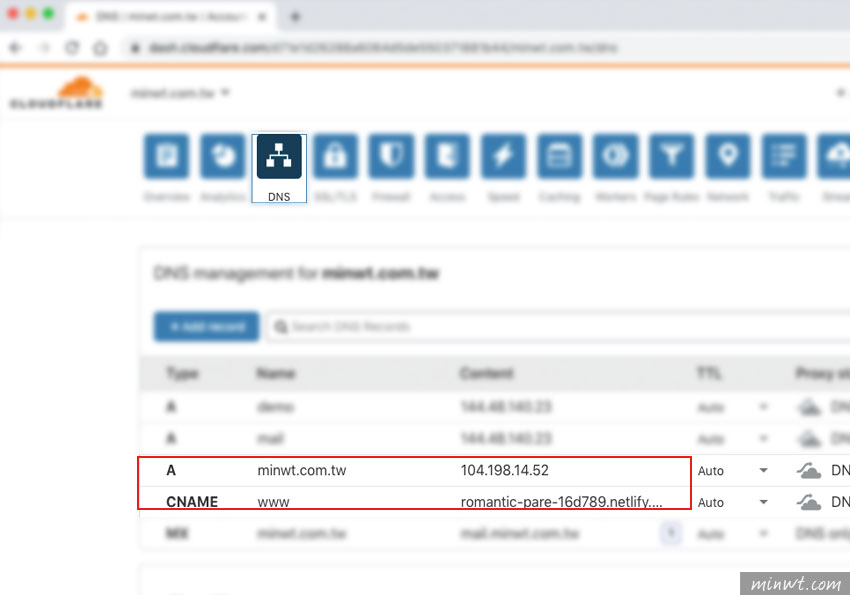Open the browser home page button
This screenshot has height=595, width=850.
pyautogui.click(x=100, y=48)
